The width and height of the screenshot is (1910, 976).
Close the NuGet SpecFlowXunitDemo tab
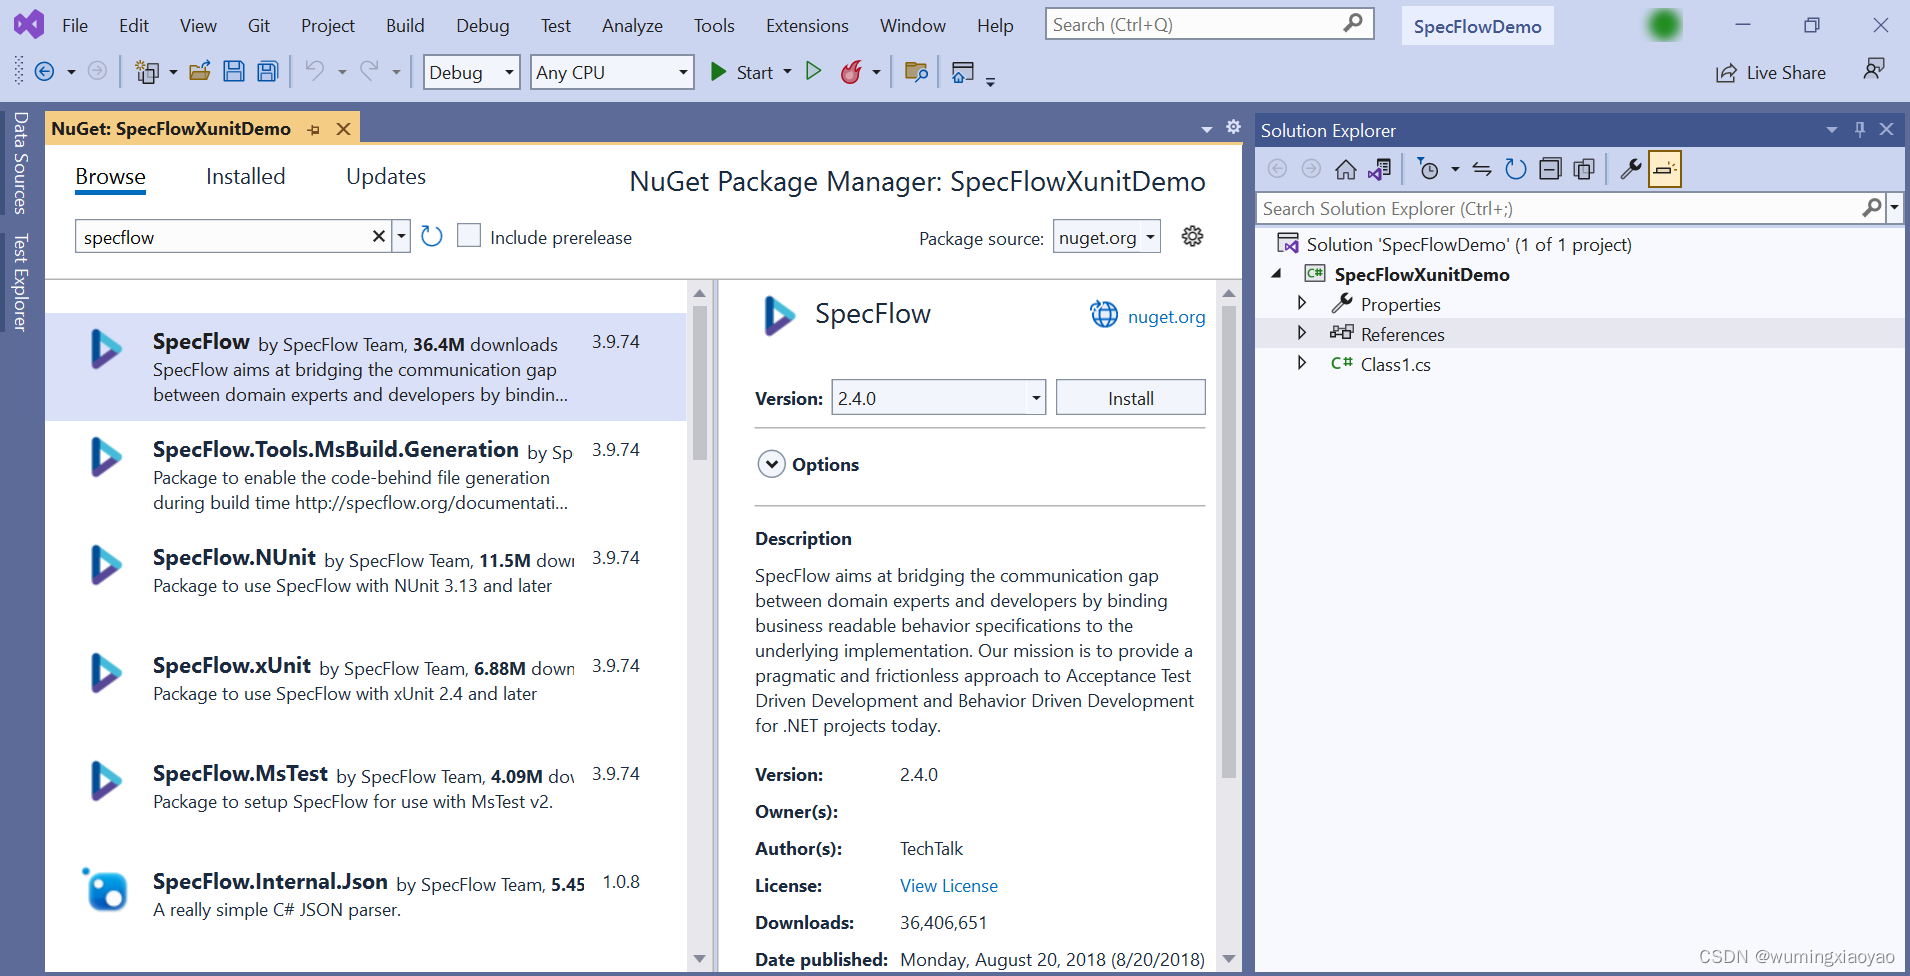tap(343, 129)
